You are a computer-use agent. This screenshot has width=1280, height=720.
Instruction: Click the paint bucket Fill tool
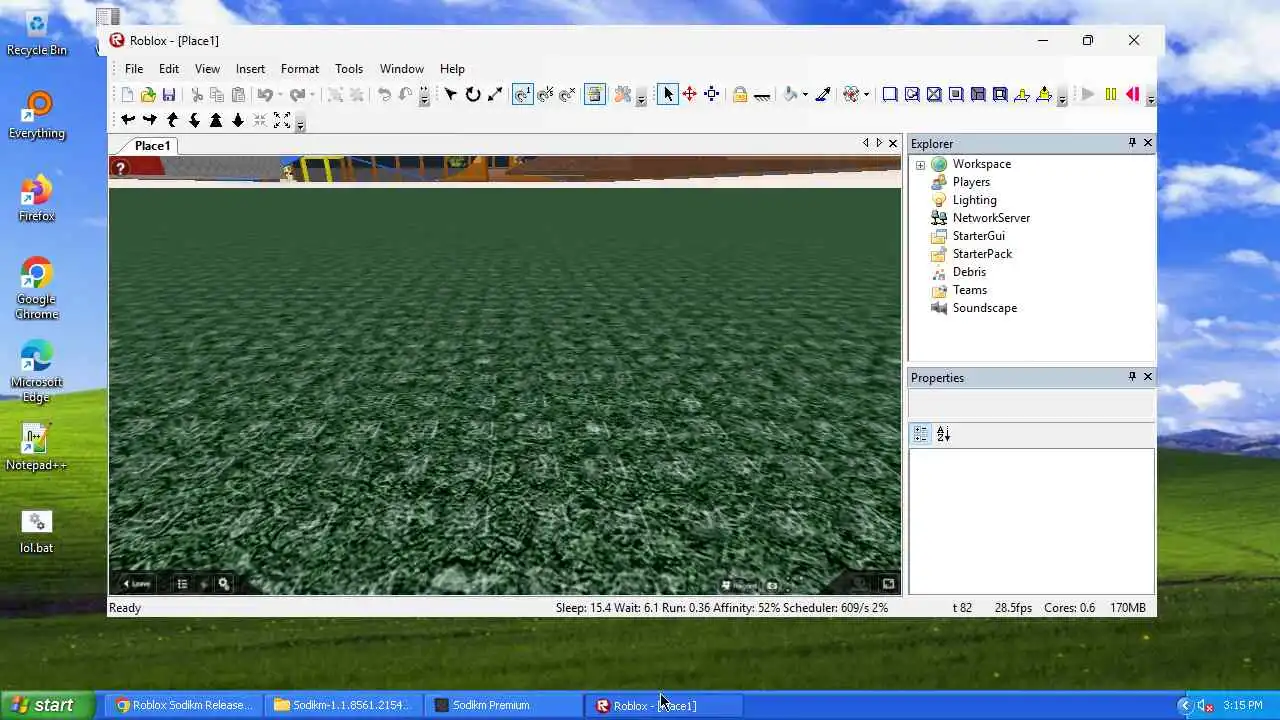point(790,94)
